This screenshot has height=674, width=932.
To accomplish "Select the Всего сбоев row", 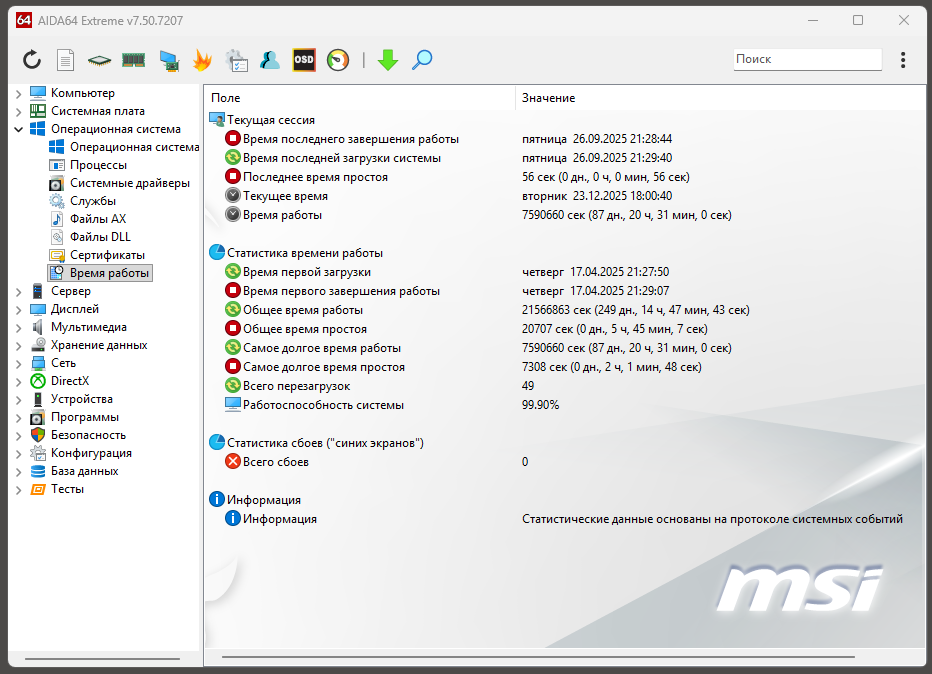I will coord(565,462).
